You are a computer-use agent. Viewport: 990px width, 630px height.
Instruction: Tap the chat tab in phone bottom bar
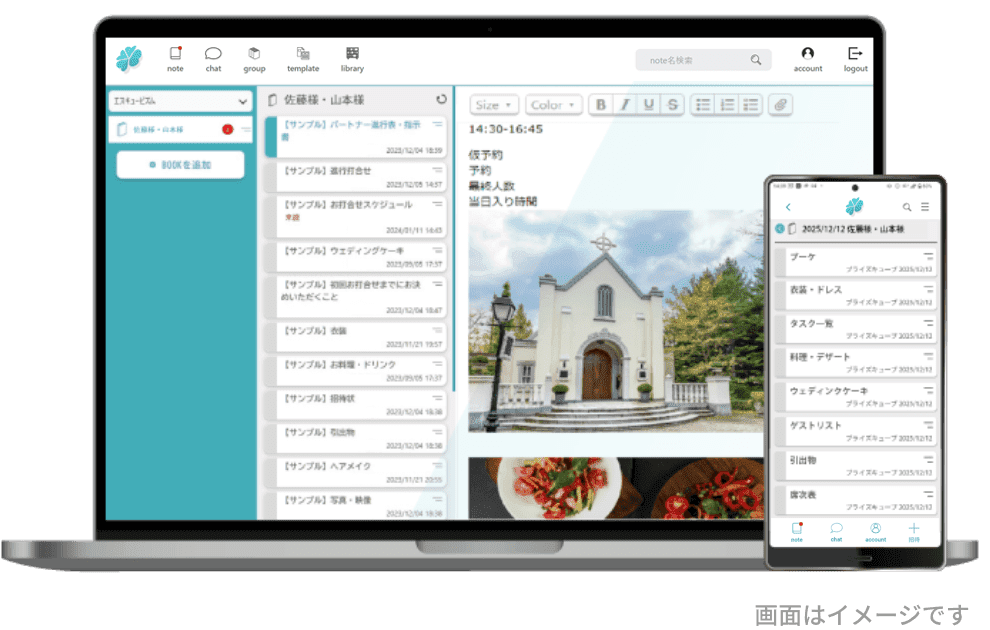pos(836,531)
